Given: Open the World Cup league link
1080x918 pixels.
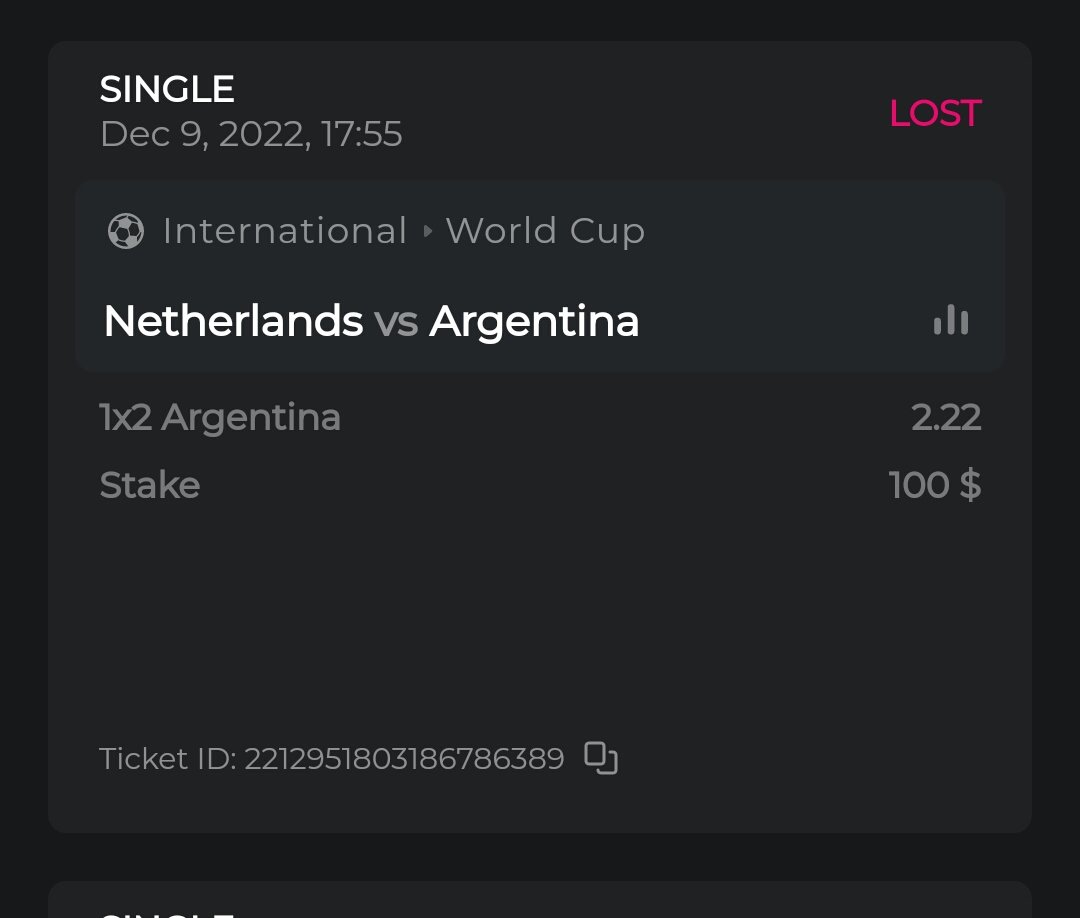Looking at the screenshot, I should 545,231.
